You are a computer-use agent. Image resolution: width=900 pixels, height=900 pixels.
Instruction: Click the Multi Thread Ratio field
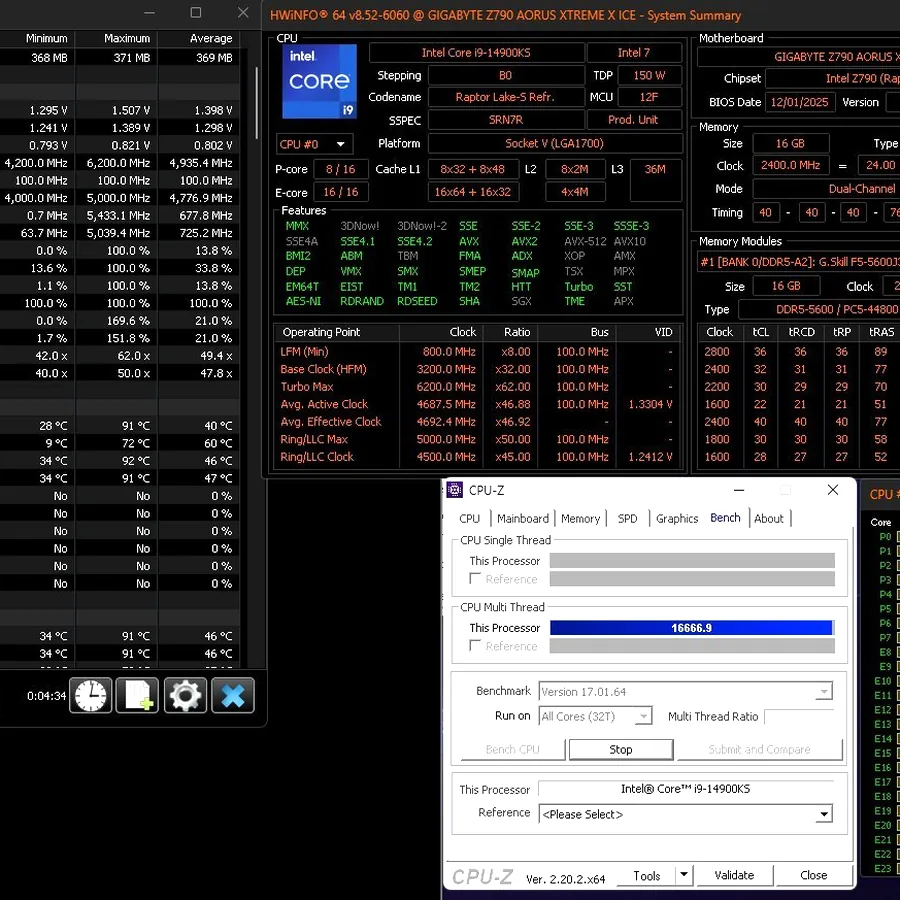click(x=799, y=716)
